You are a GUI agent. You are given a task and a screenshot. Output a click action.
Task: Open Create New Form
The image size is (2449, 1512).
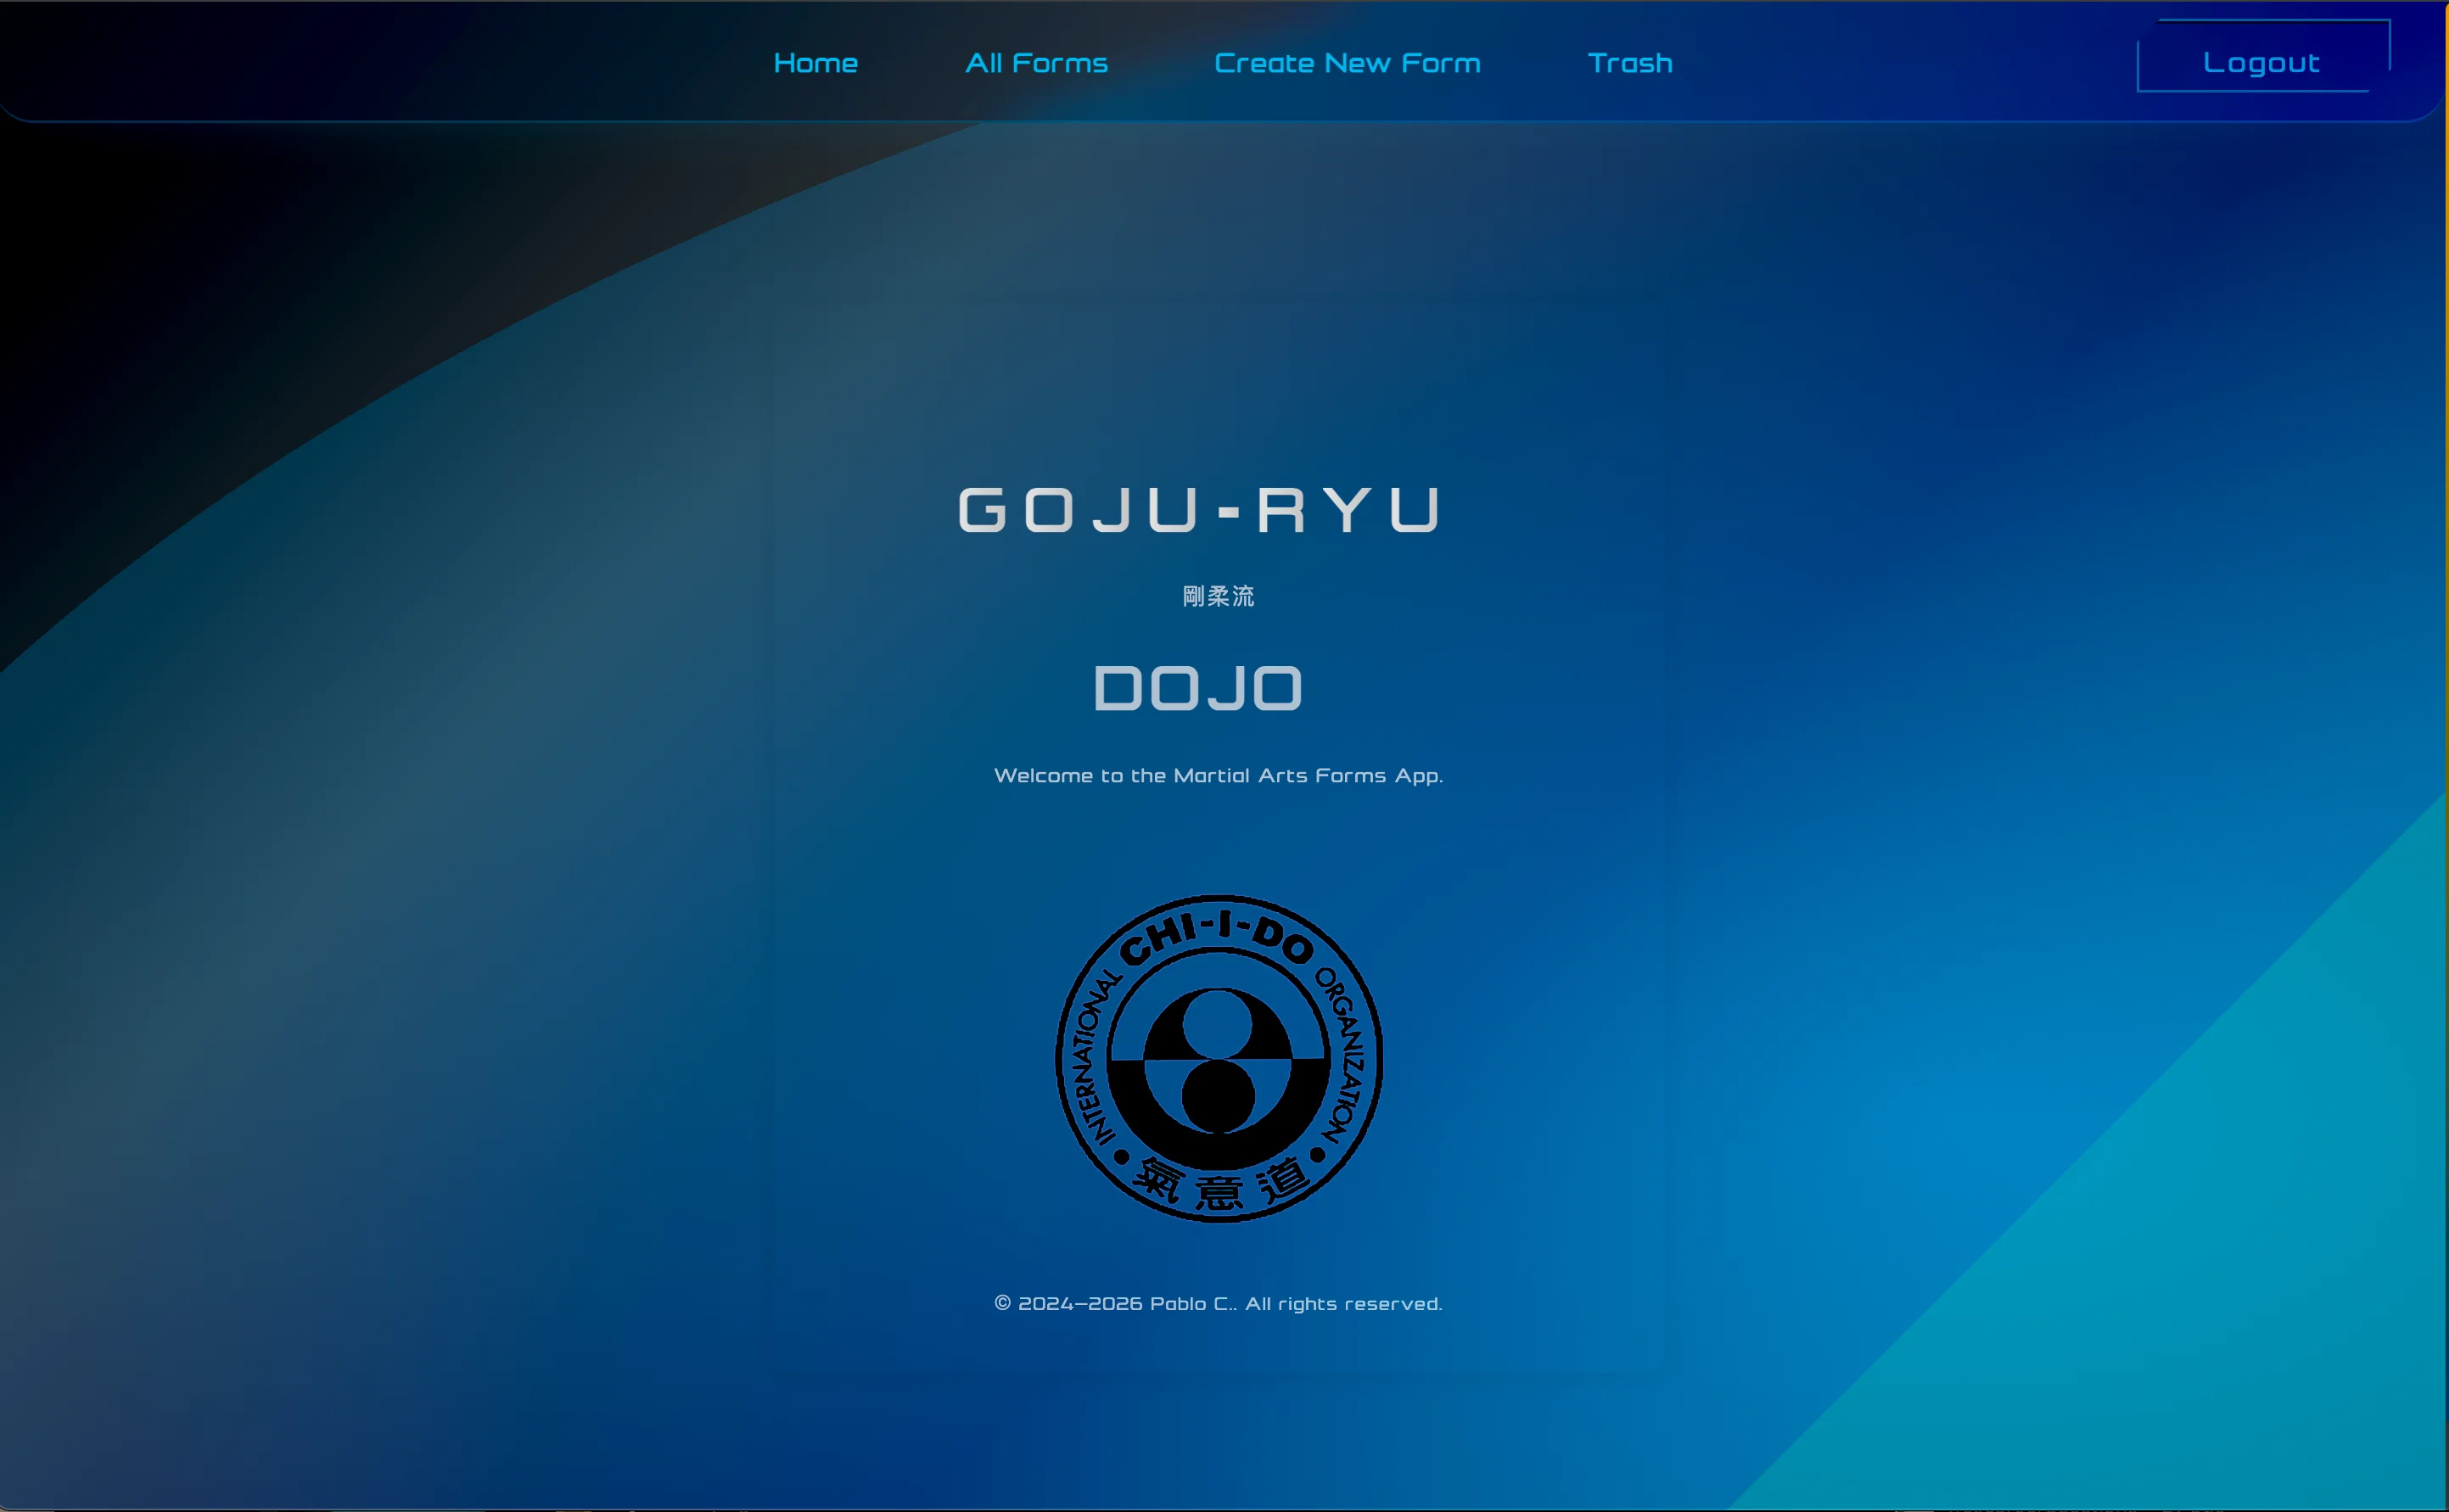[1347, 63]
